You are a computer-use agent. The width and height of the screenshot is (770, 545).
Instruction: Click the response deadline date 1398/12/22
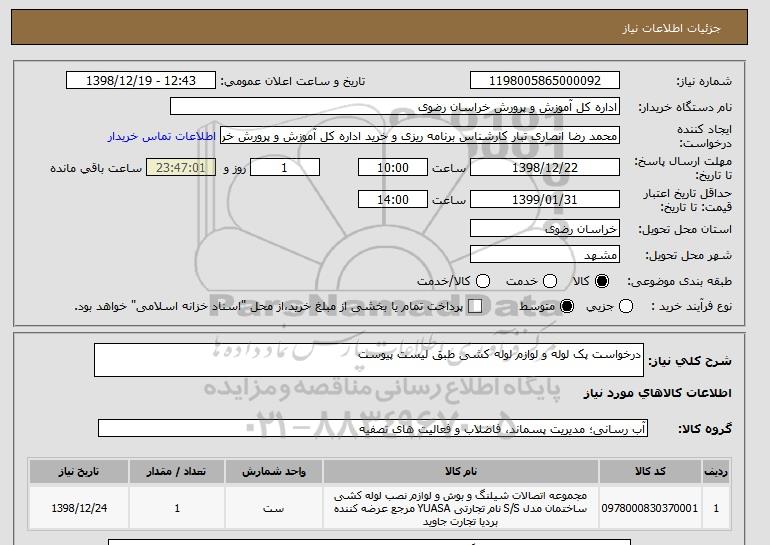pos(545,167)
